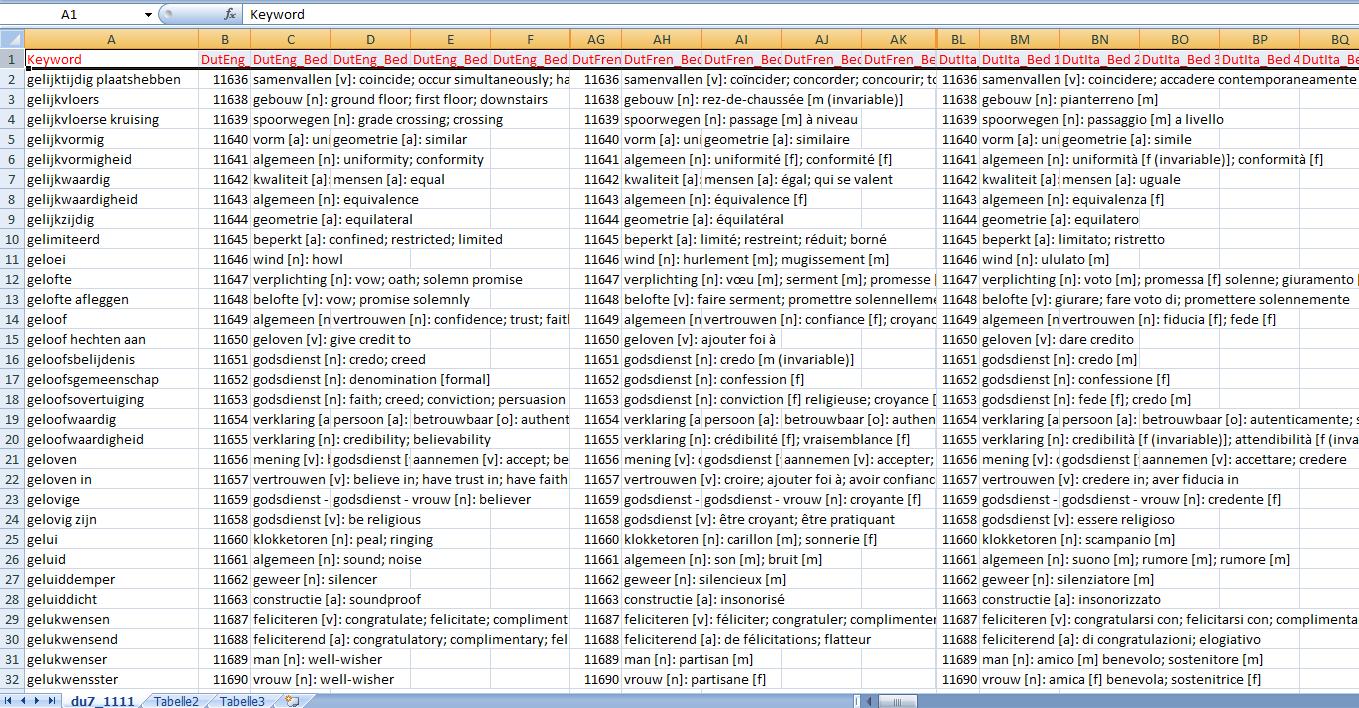The image size is (1359, 708).
Task: Select the cell 'gelijktijdig plaatshebben'
Action: (111, 79)
